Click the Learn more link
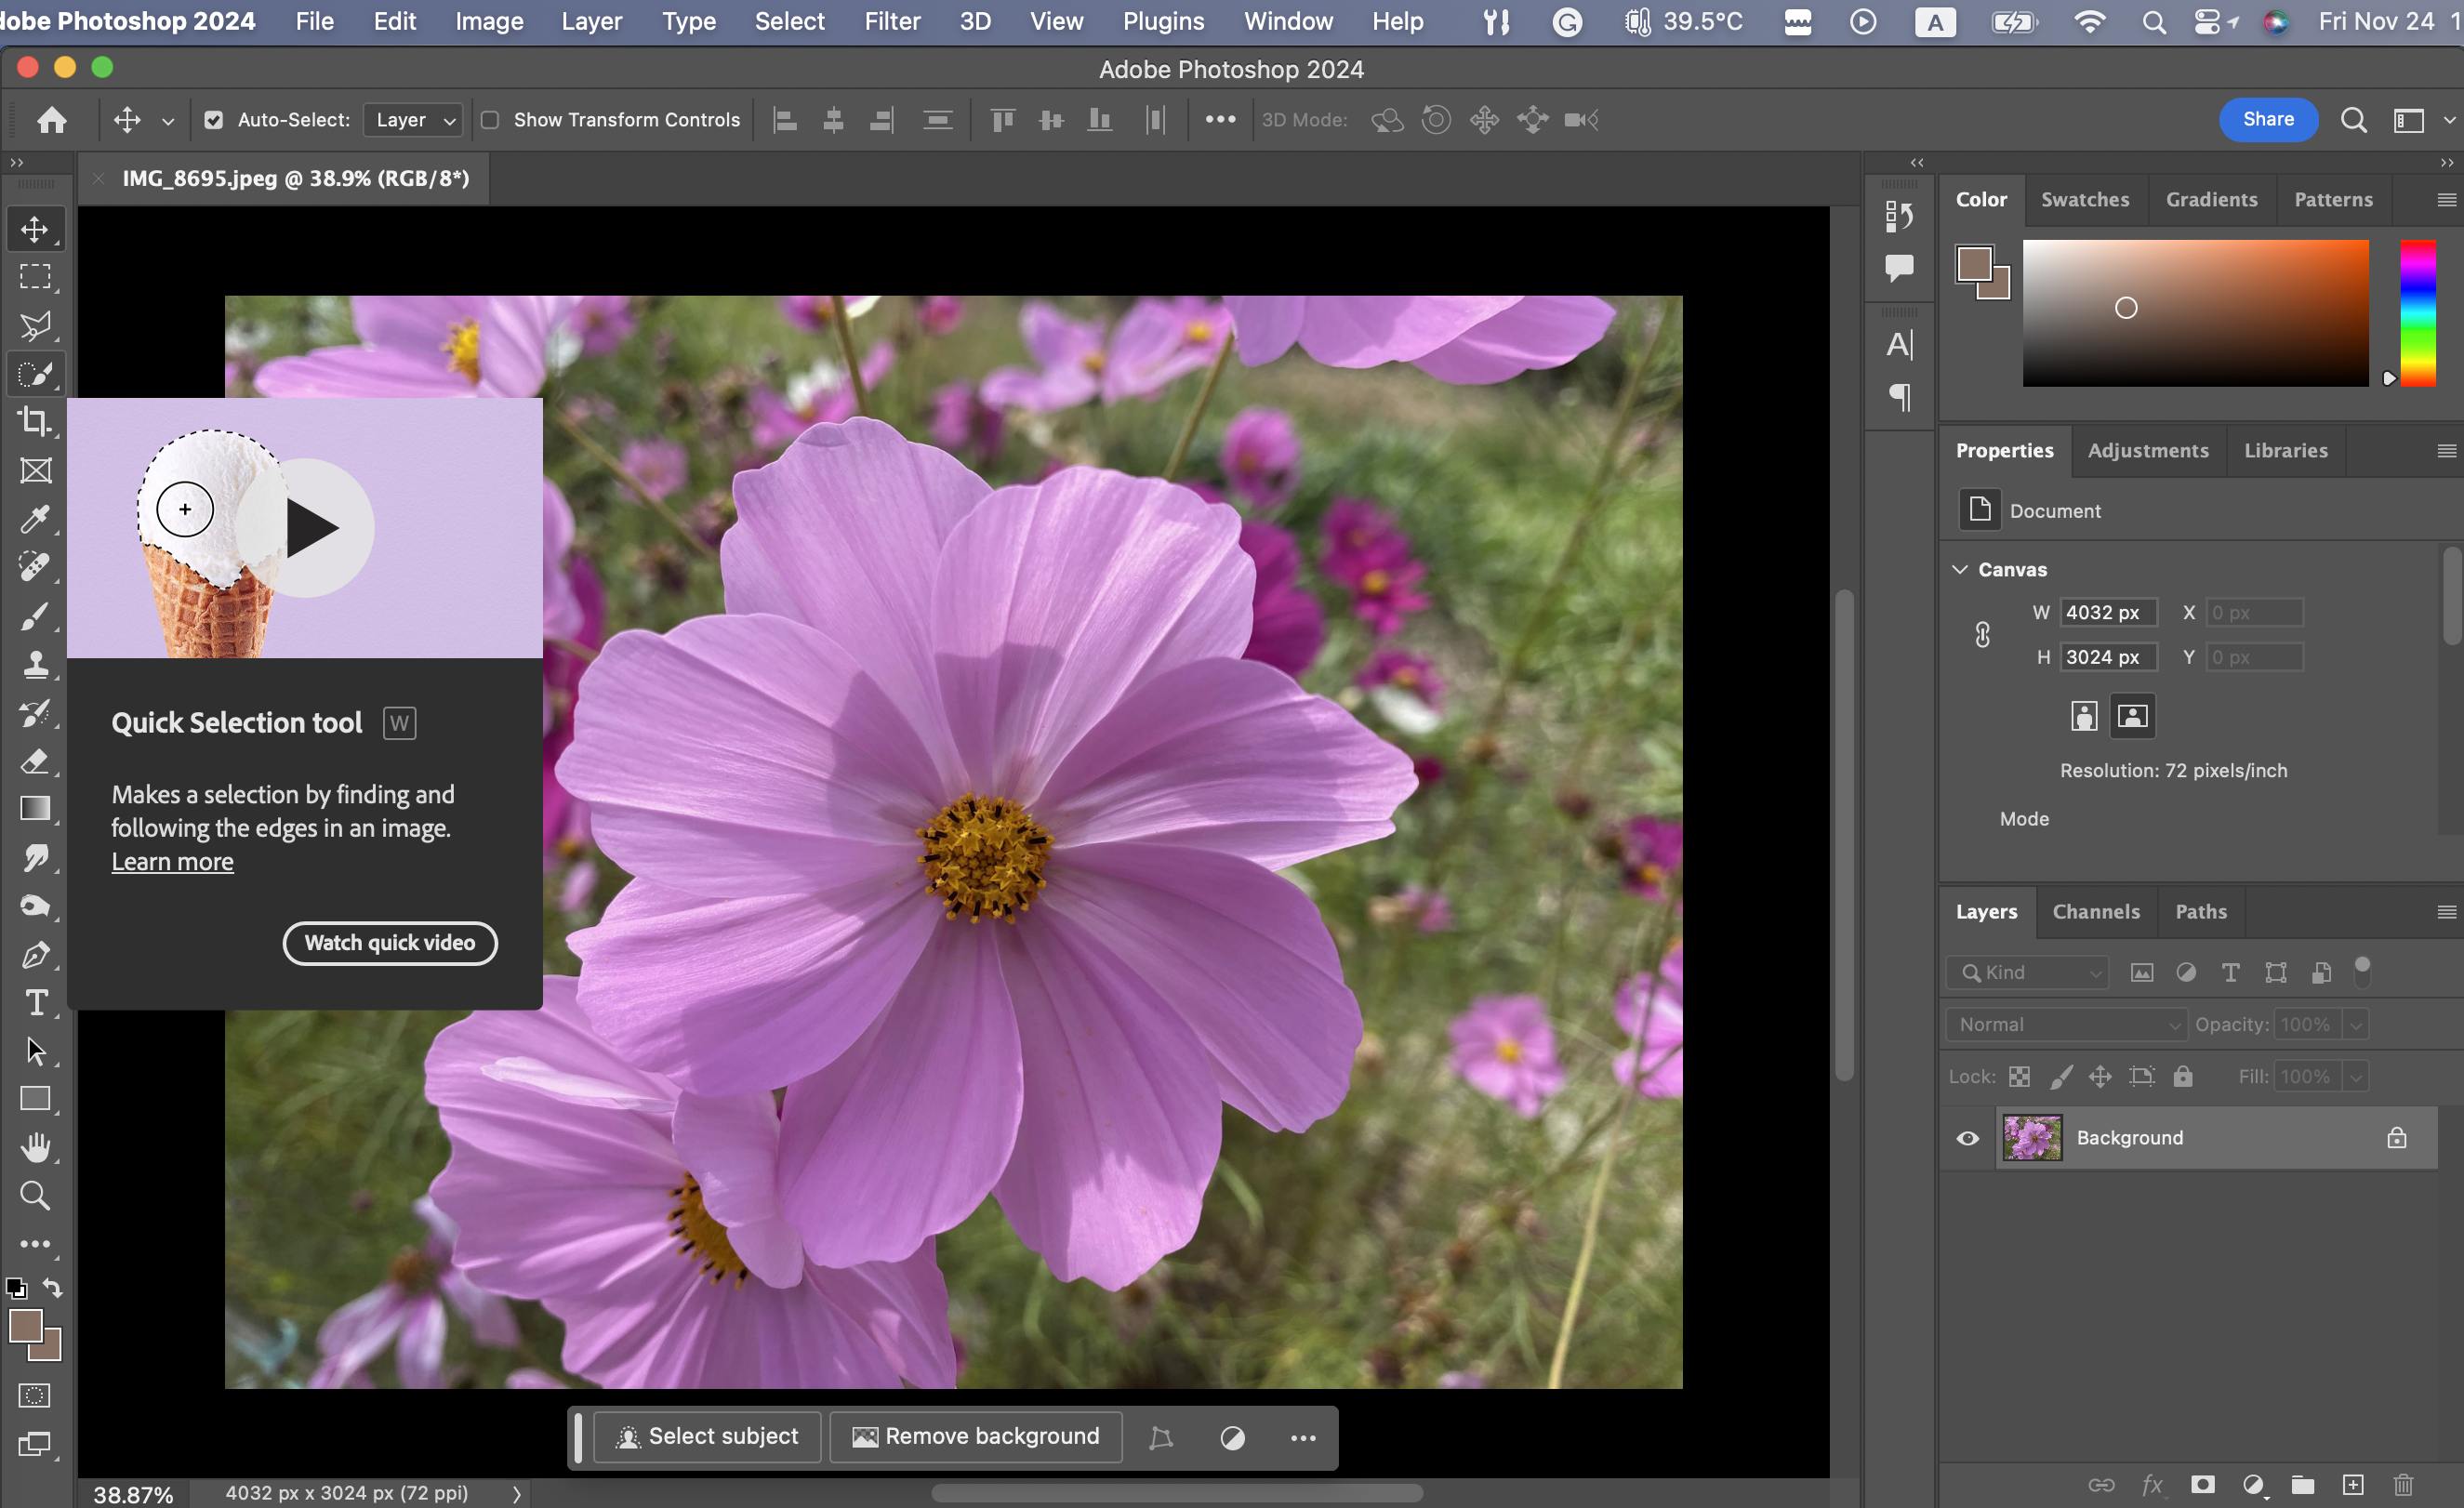 [x=172, y=861]
